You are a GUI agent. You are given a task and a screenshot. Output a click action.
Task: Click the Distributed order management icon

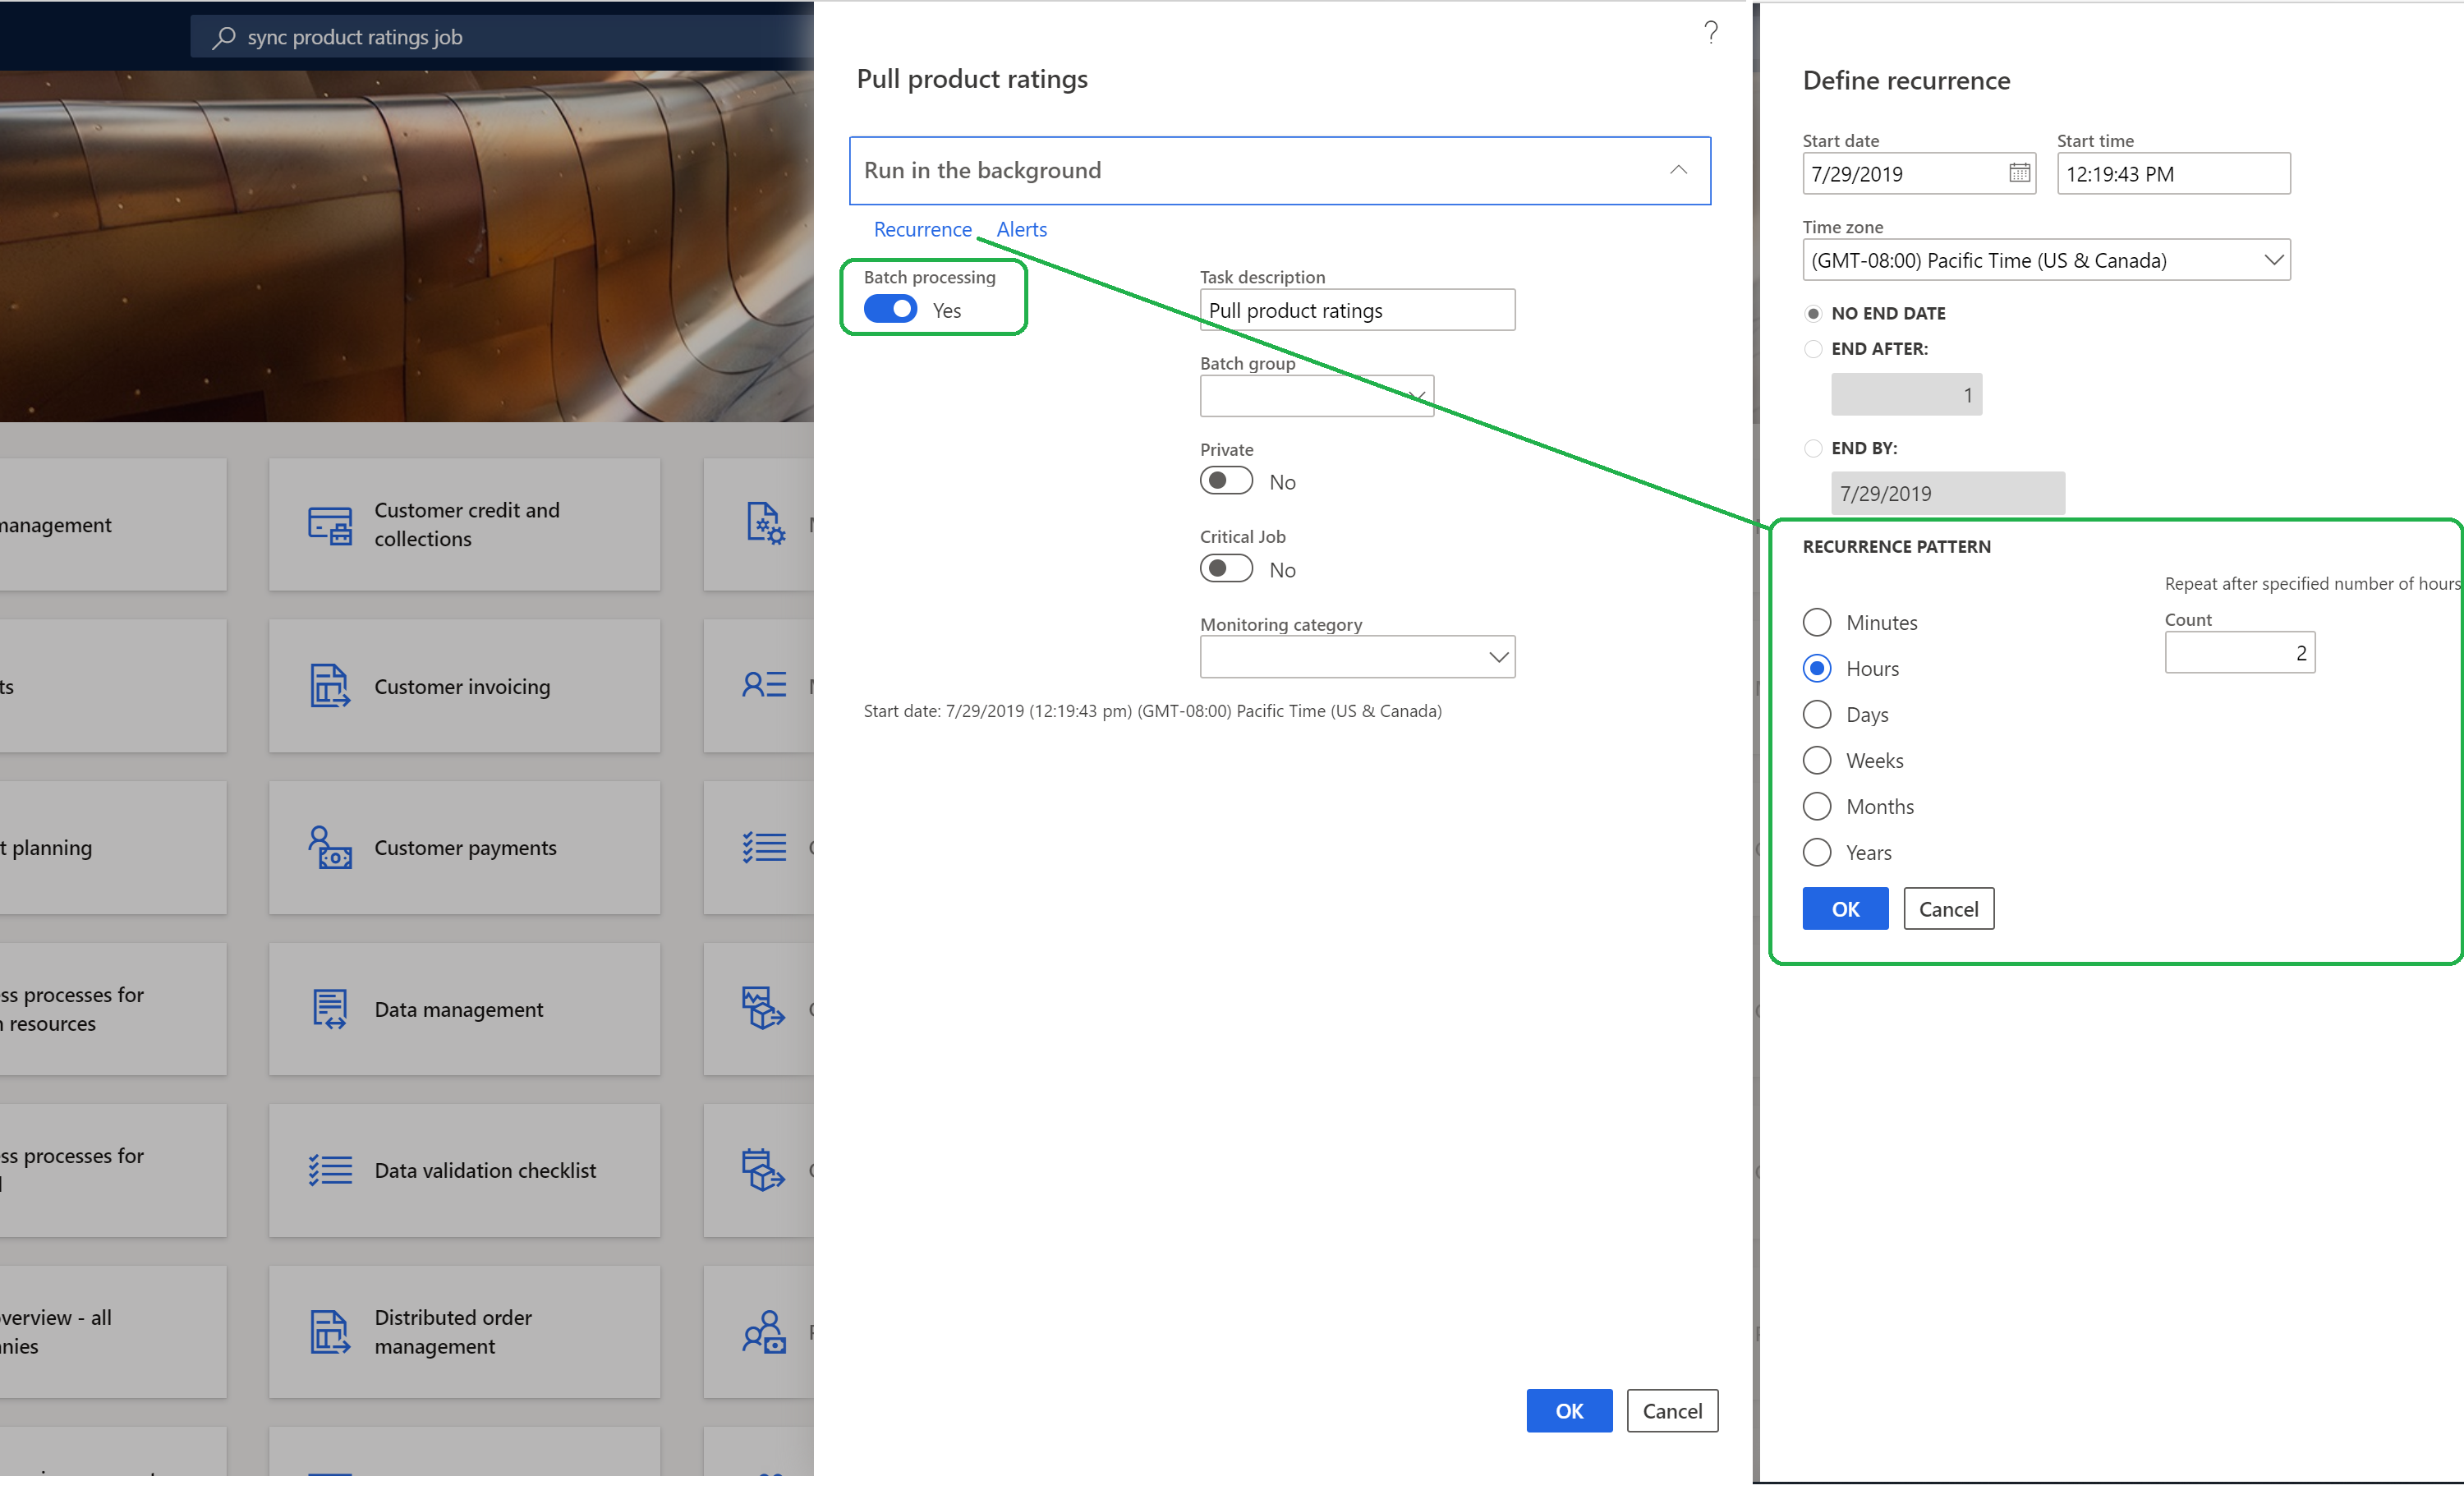click(329, 1330)
